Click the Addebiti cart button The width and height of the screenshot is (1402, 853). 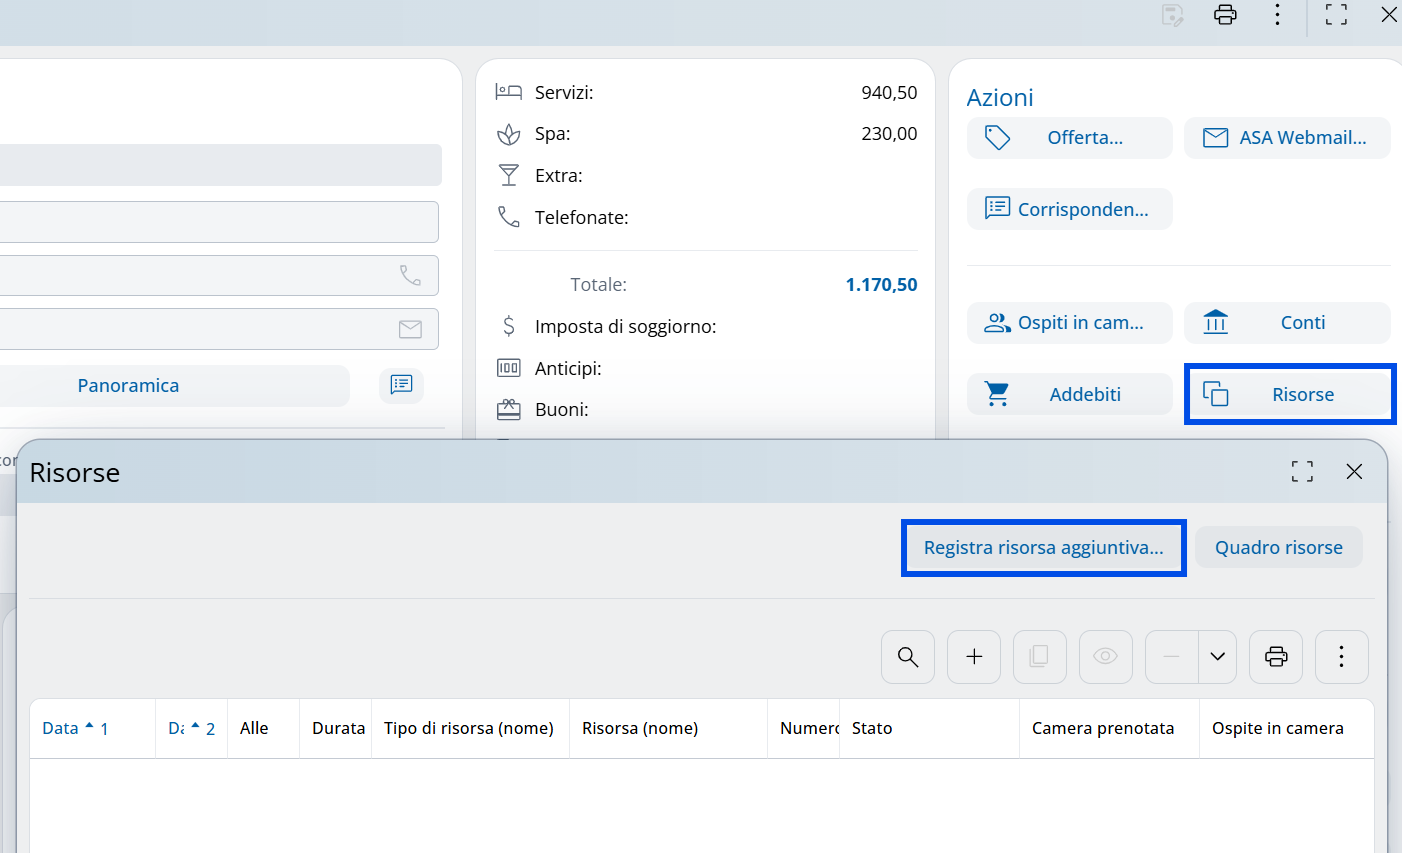pos(1069,395)
